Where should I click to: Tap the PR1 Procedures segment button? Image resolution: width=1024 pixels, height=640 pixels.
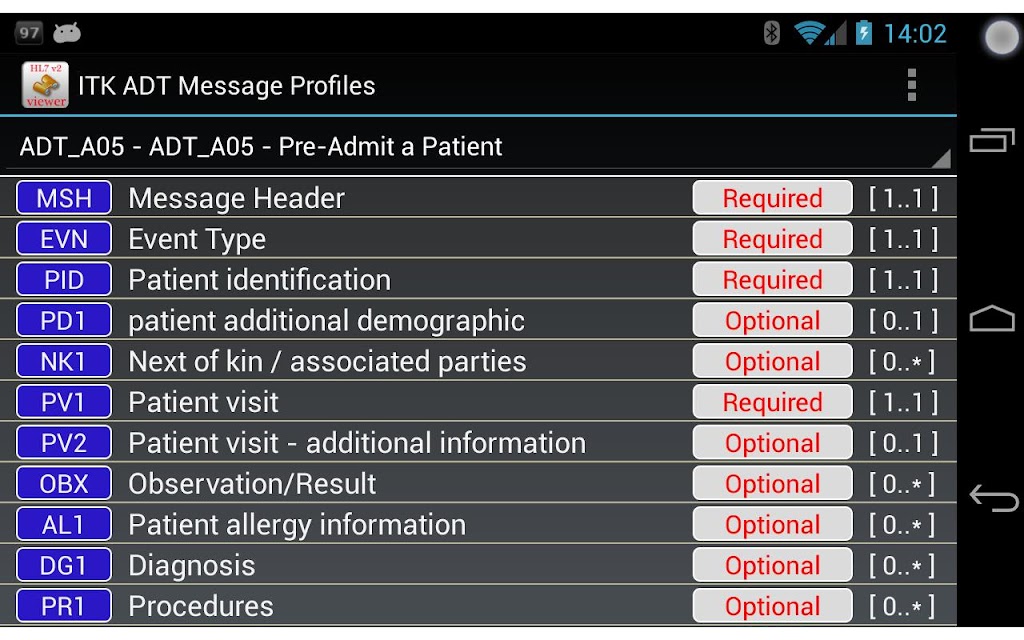(x=64, y=607)
